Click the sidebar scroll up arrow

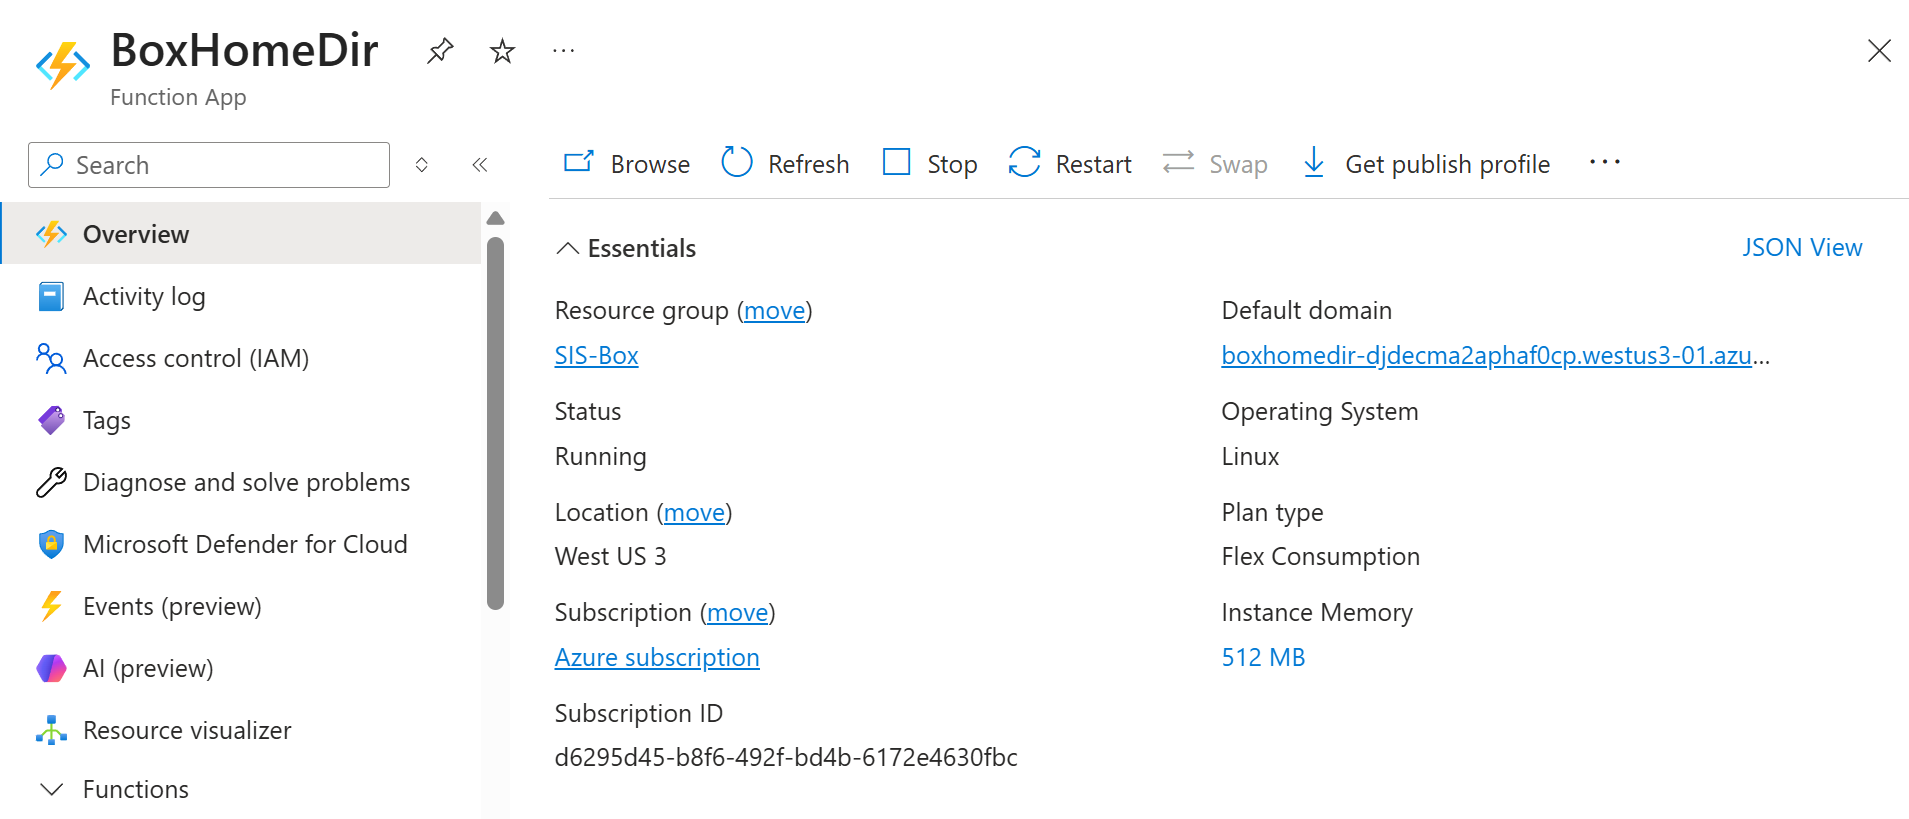tap(495, 218)
